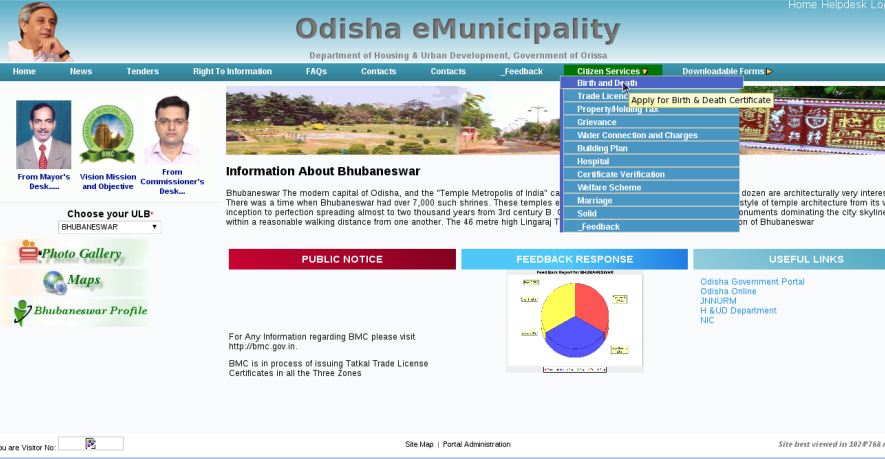Open Water Connection and Charges entry
885x459 pixels.
click(x=651, y=135)
